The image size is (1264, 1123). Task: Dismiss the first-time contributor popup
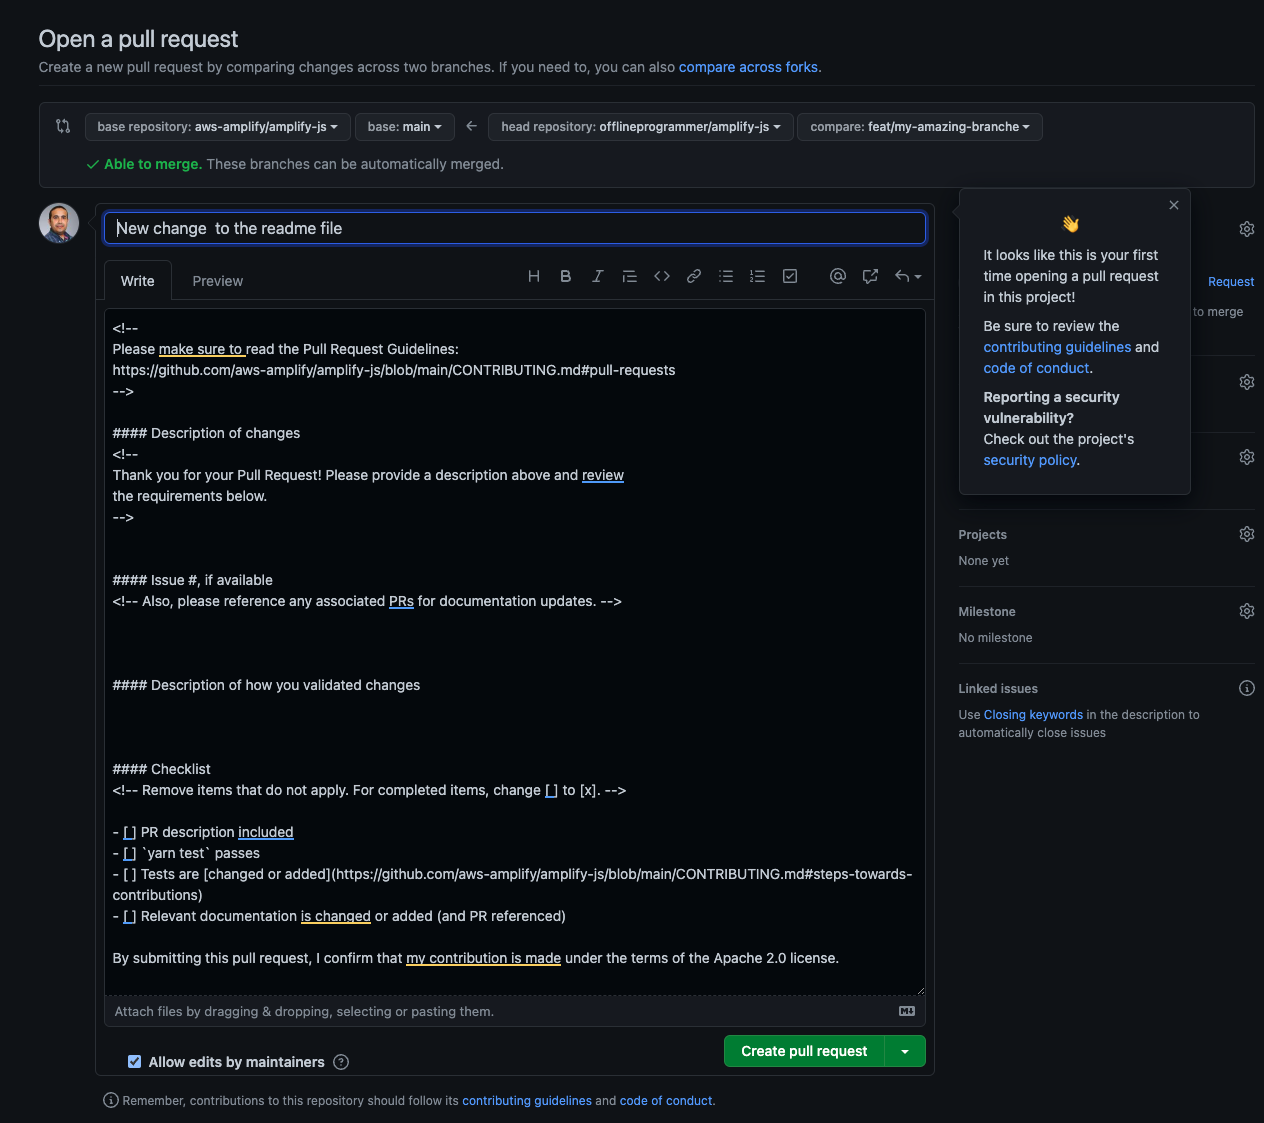(x=1174, y=205)
